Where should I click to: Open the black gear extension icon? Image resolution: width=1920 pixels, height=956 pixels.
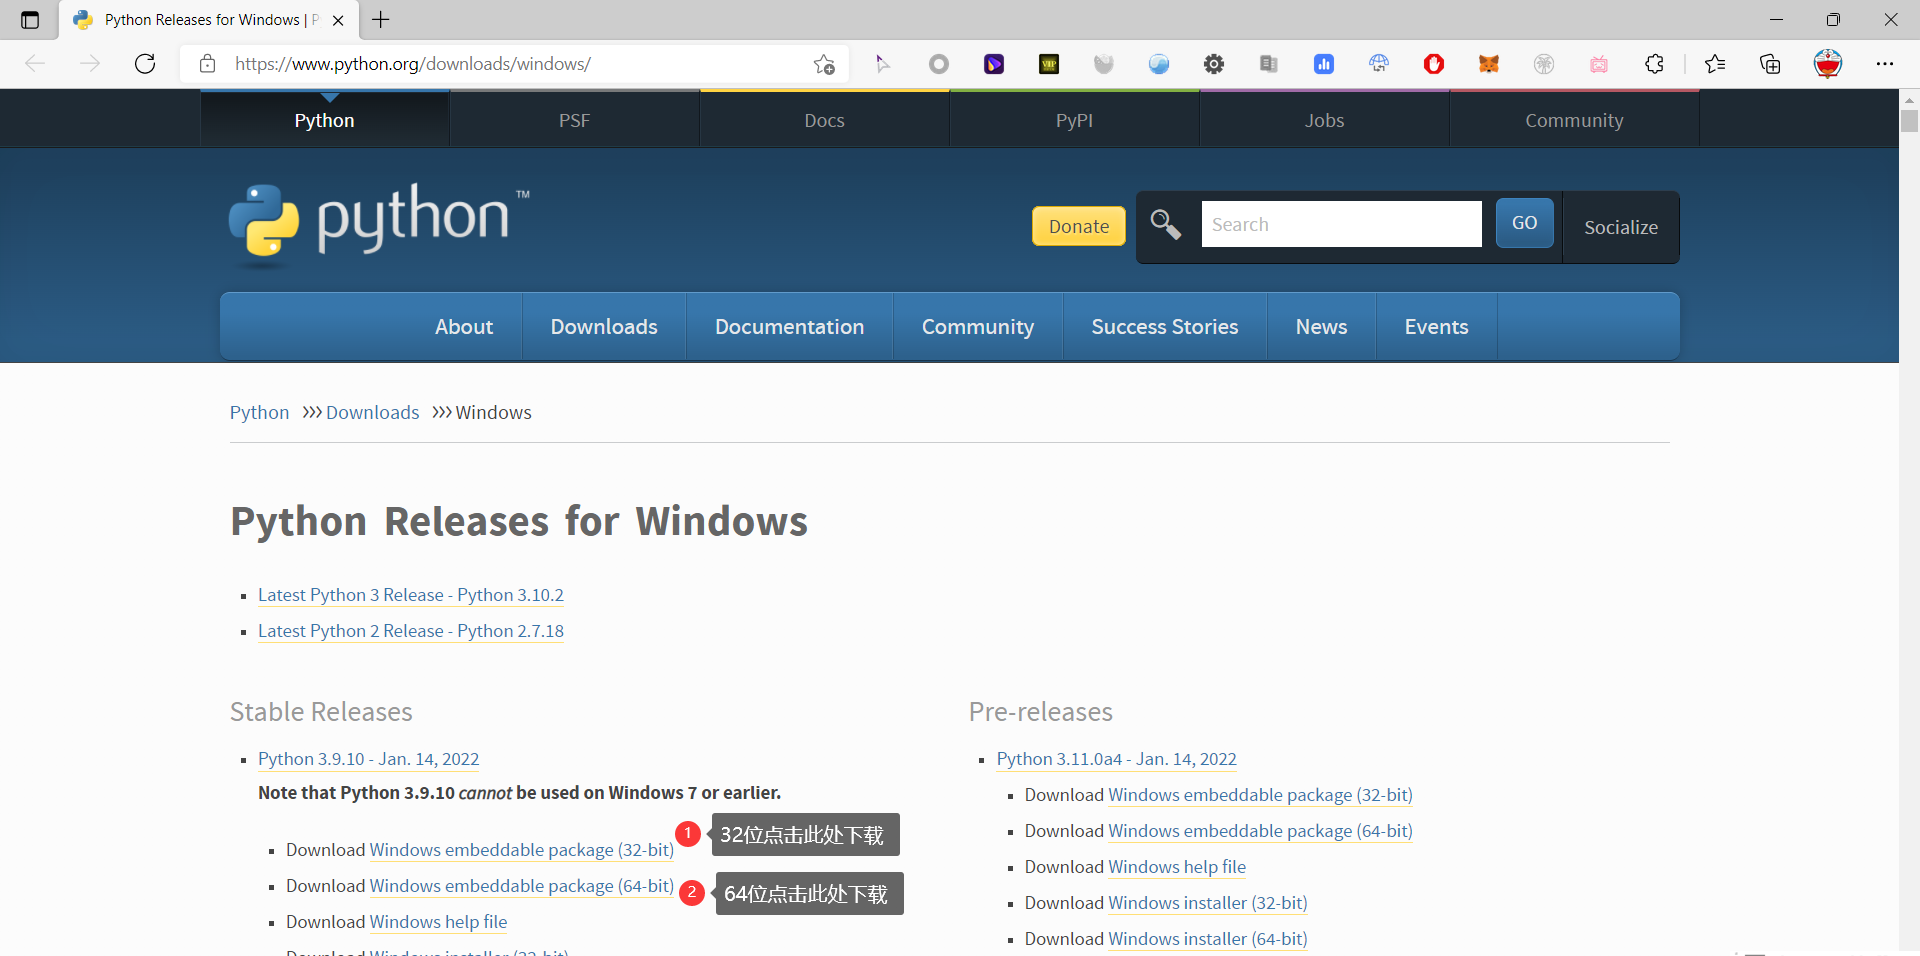pos(1214,64)
